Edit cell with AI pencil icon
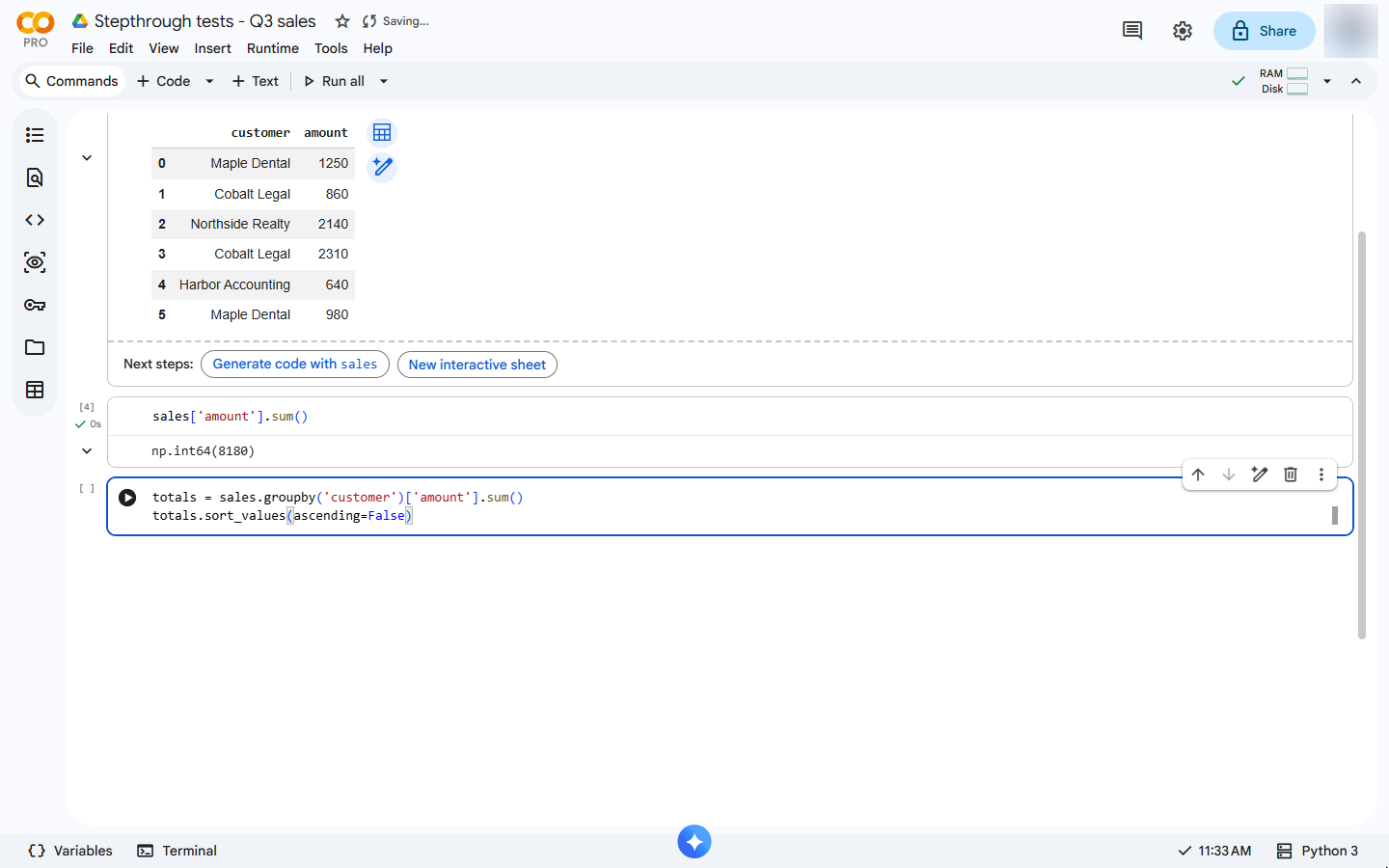This screenshot has height=868, width=1389. pos(1260,475)
